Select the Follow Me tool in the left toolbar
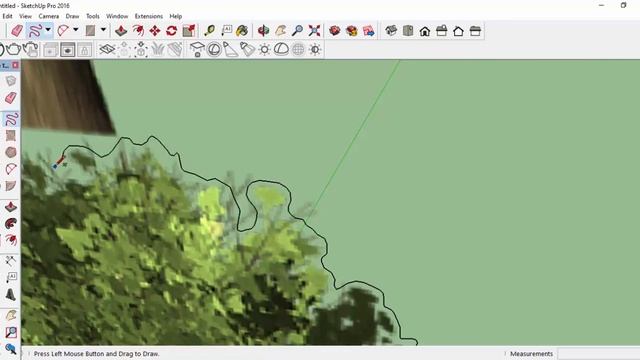640x360 pixels. 11,223
